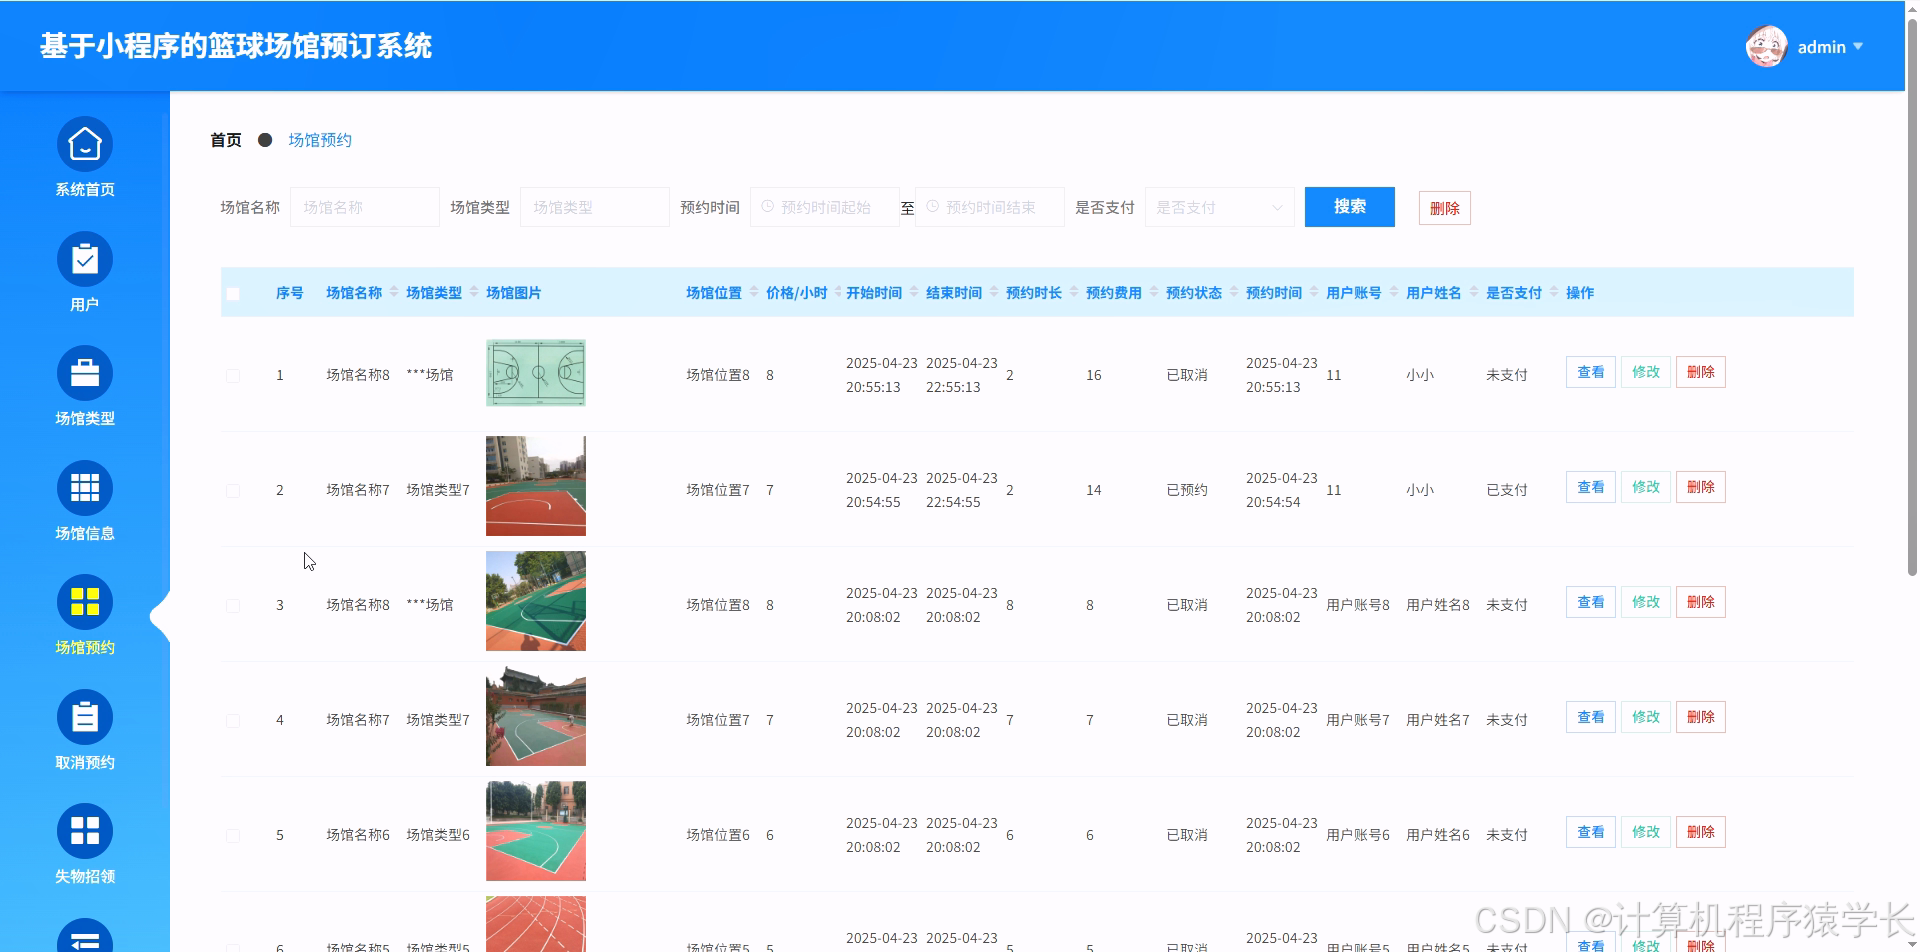Toggle the select-all checkbox in table header
The width and height of the screenshot is (1920, 952).
(233, 292)
